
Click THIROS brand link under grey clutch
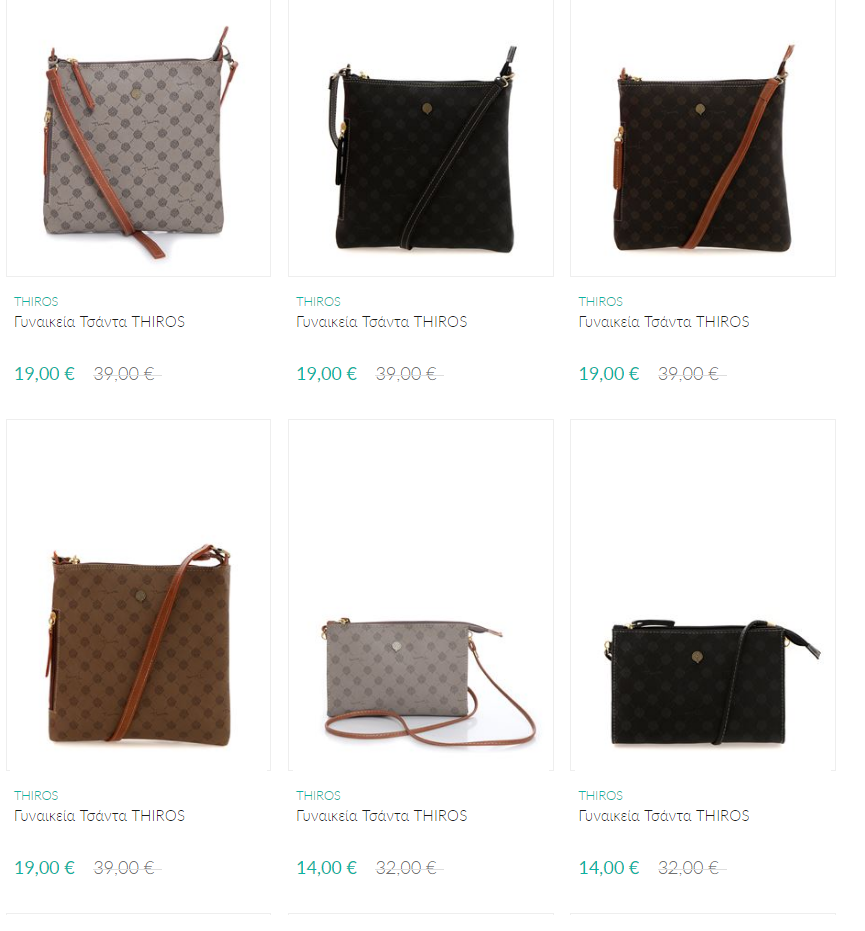click(318, 796)
